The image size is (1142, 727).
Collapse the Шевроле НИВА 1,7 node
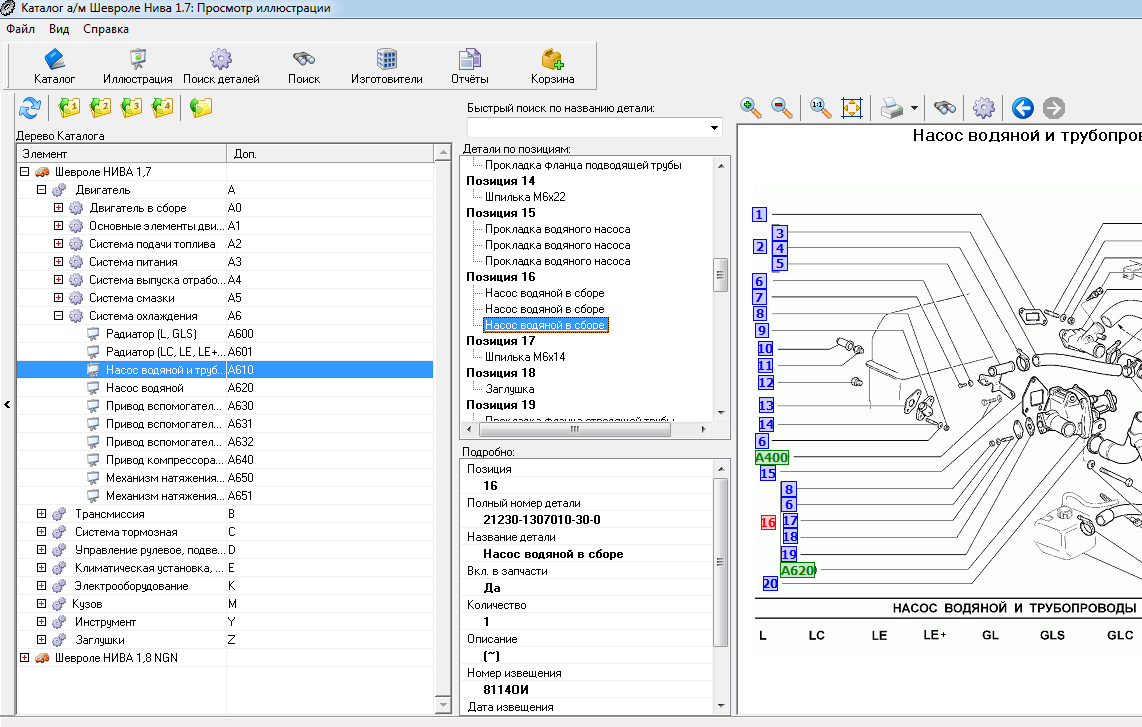pos(24,172)
